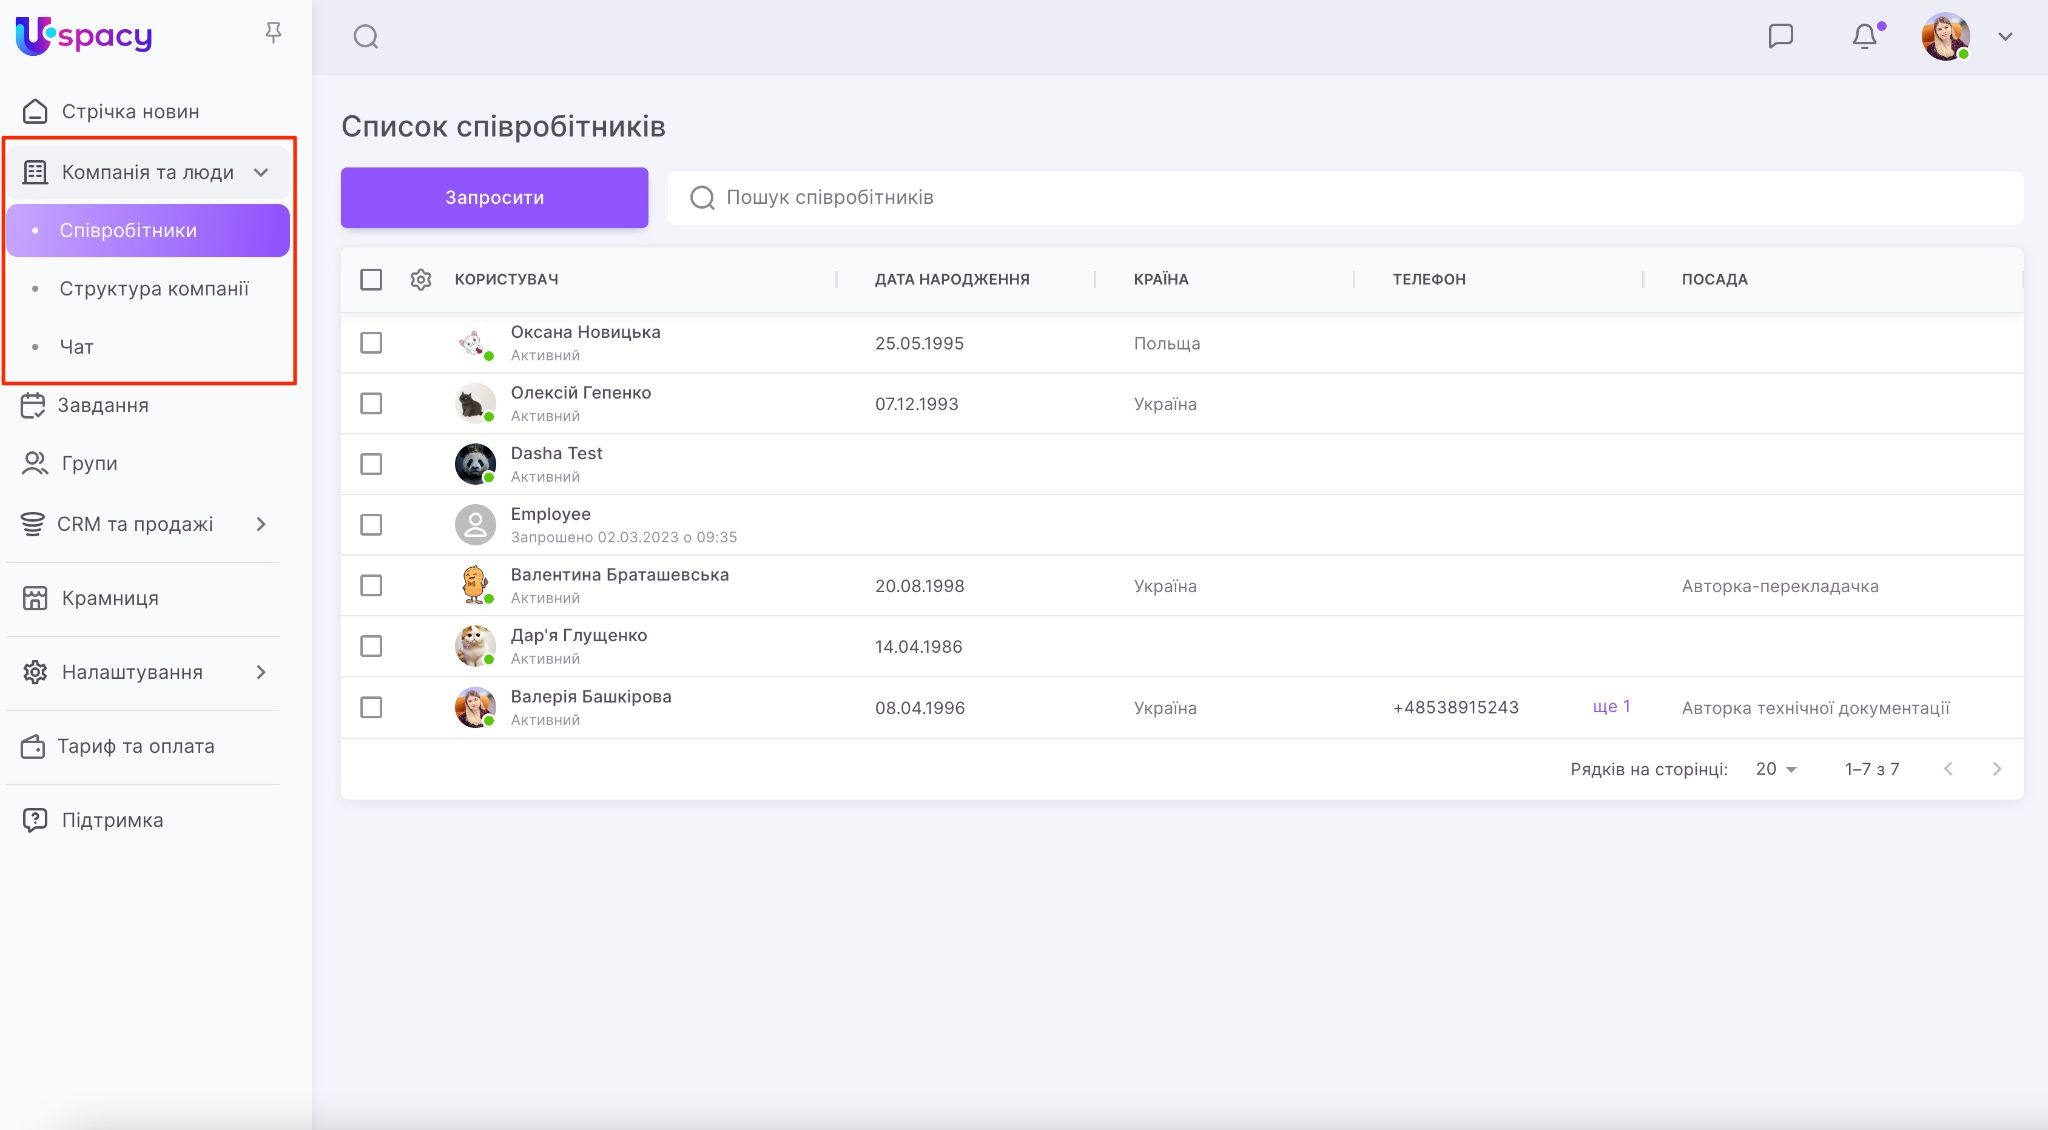
Task: Click the table column settings gear icon
Action: pyautogui.click(x=421, y=280)
